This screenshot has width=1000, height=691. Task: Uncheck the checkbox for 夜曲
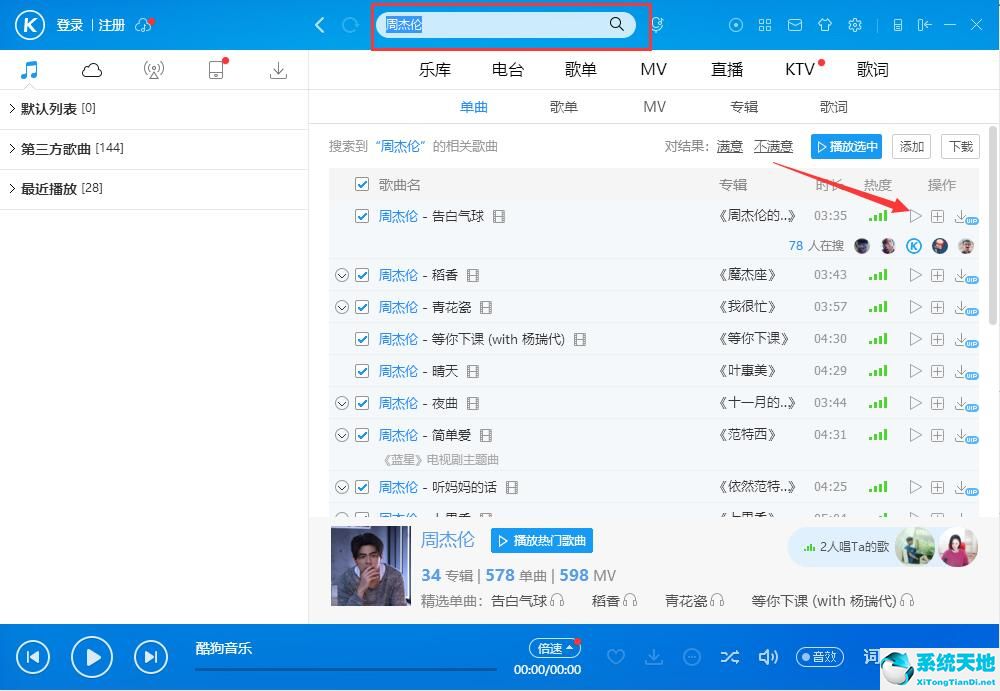362,403
